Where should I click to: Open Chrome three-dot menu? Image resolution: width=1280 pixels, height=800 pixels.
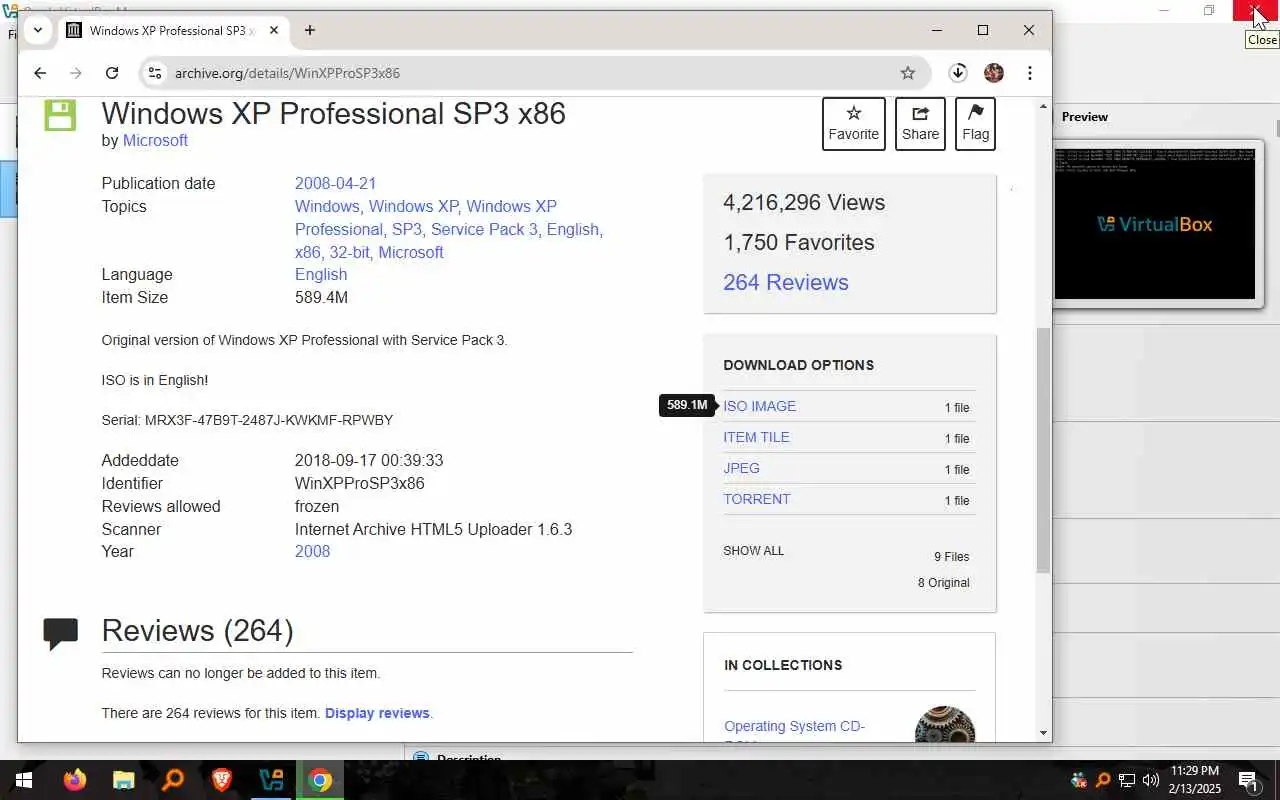pyautogui.click(x=1029, y=73)
